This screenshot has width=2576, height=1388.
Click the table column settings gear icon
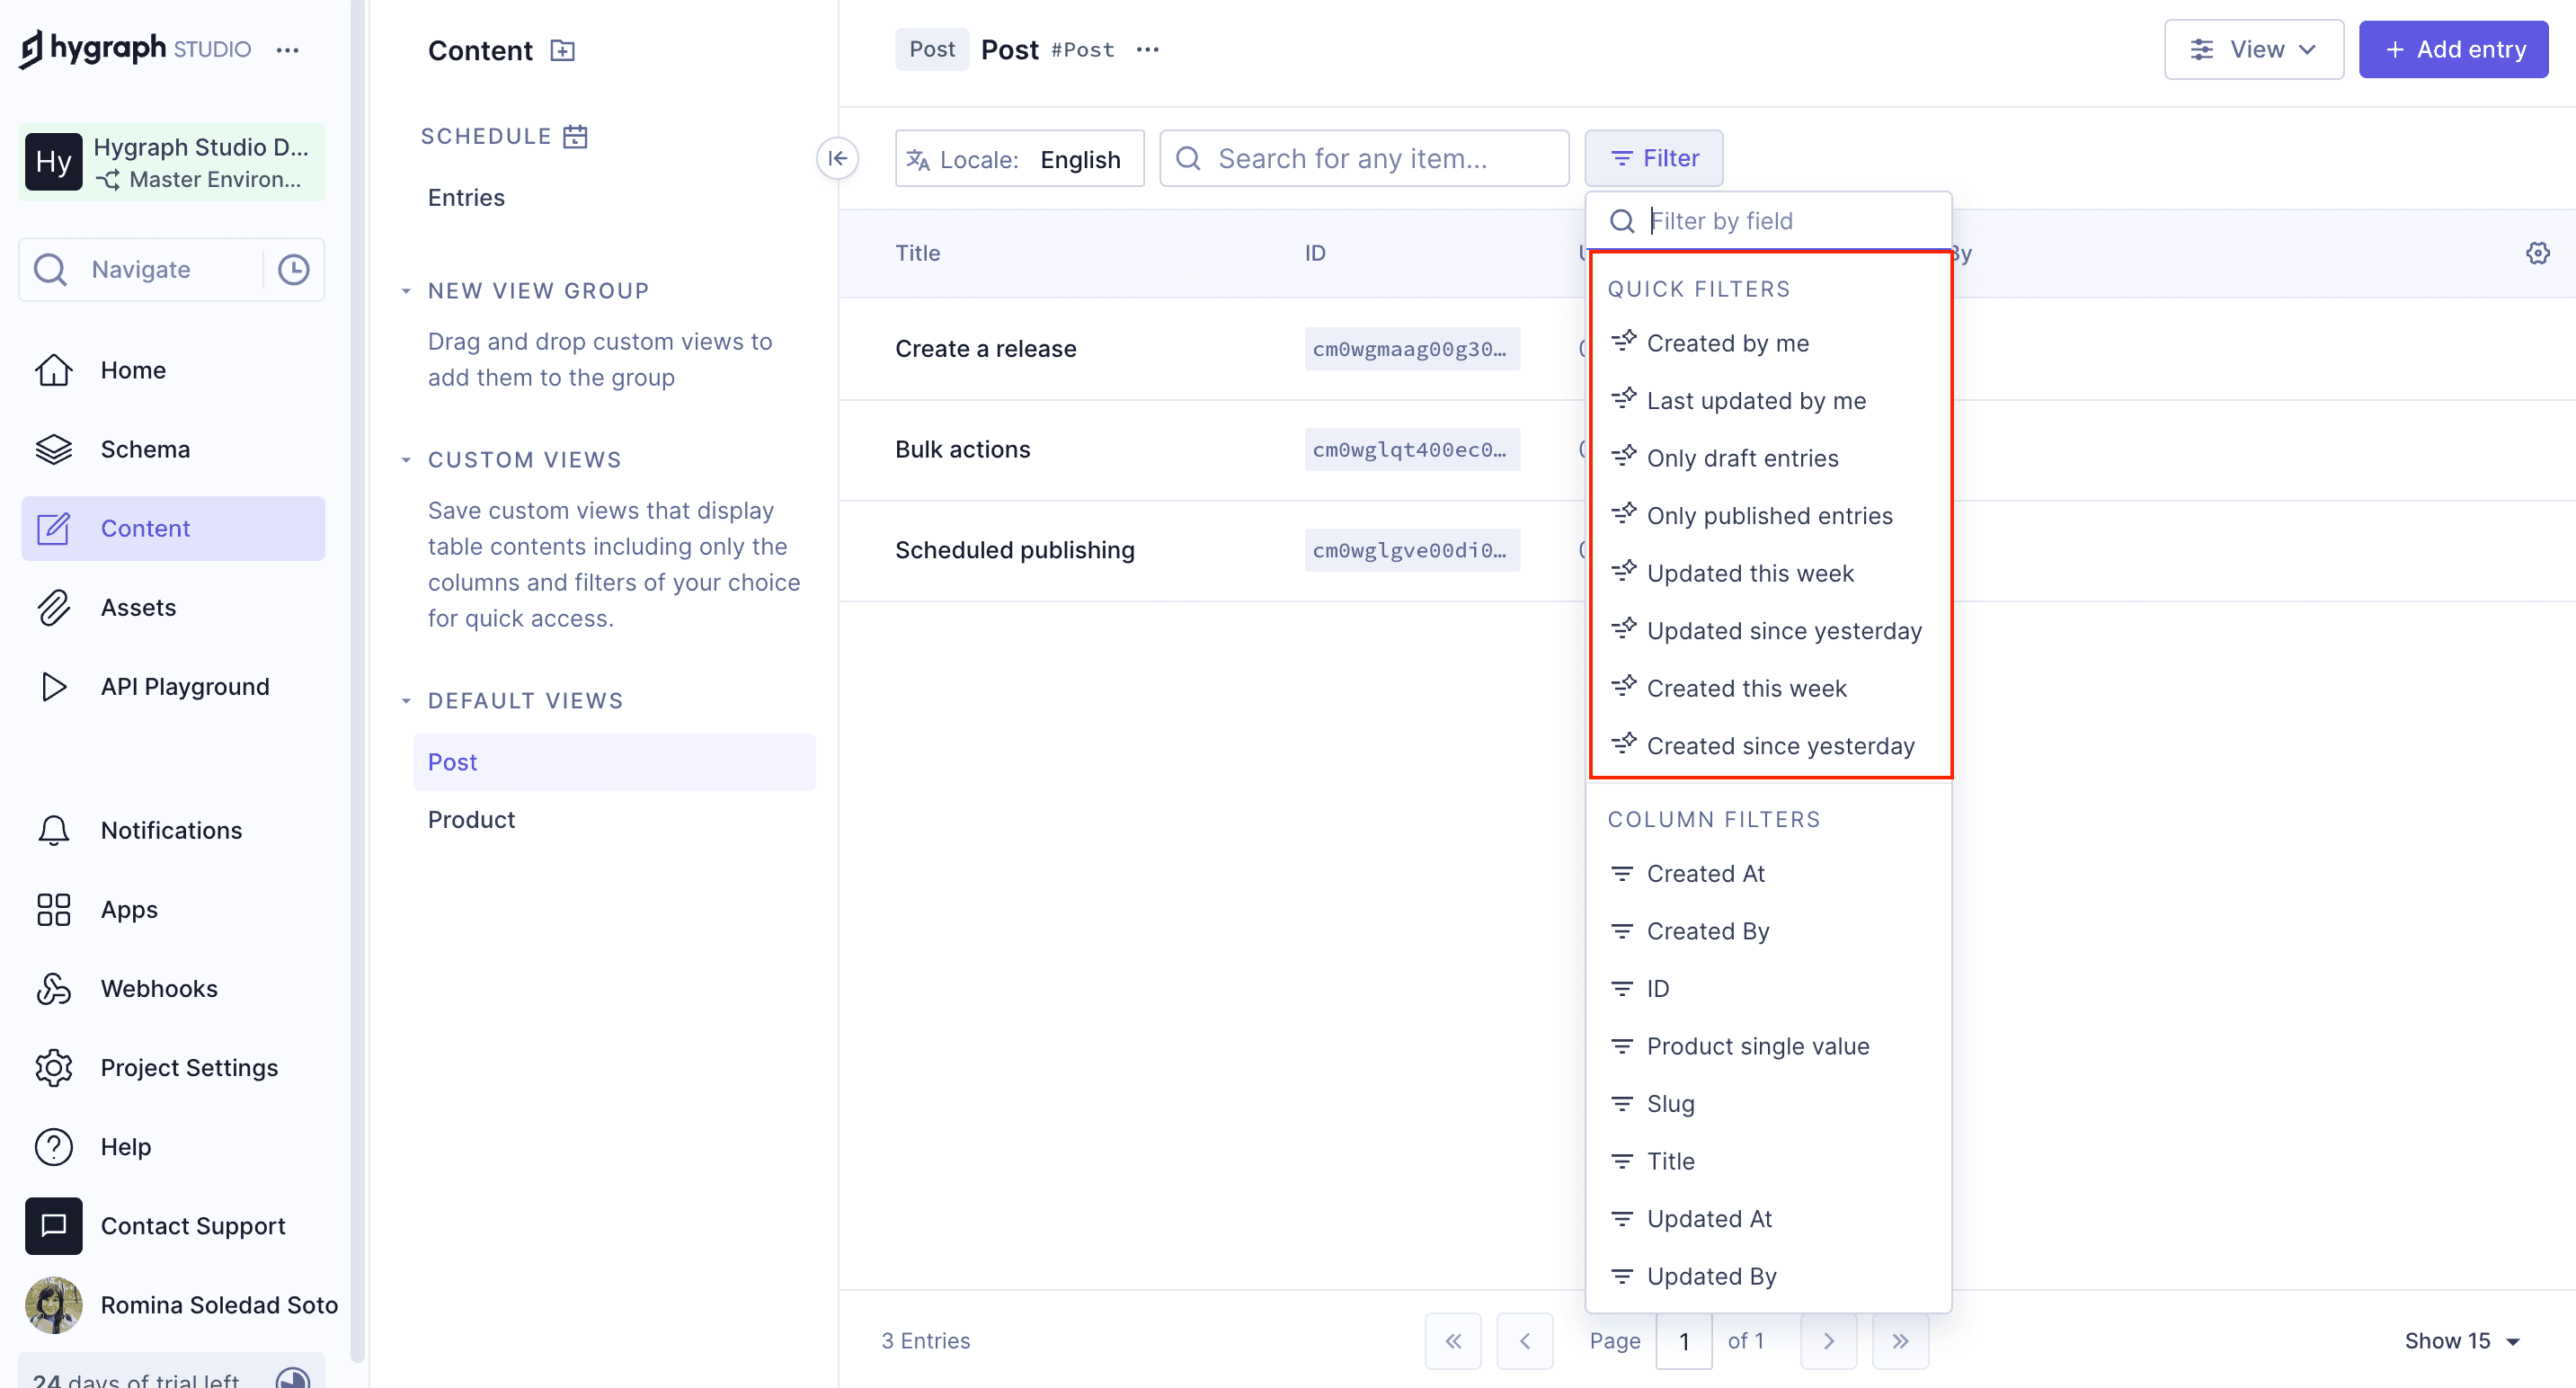click(2537, 253)
